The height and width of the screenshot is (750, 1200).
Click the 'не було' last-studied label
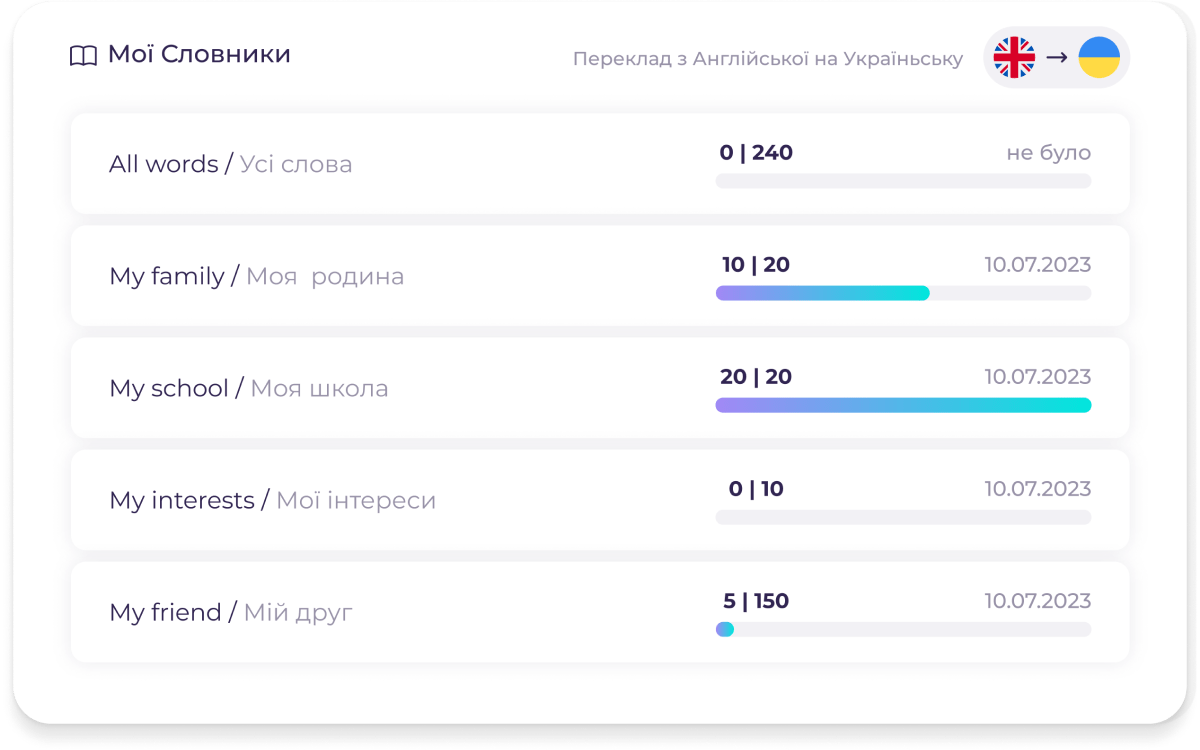click(1048, 153)
